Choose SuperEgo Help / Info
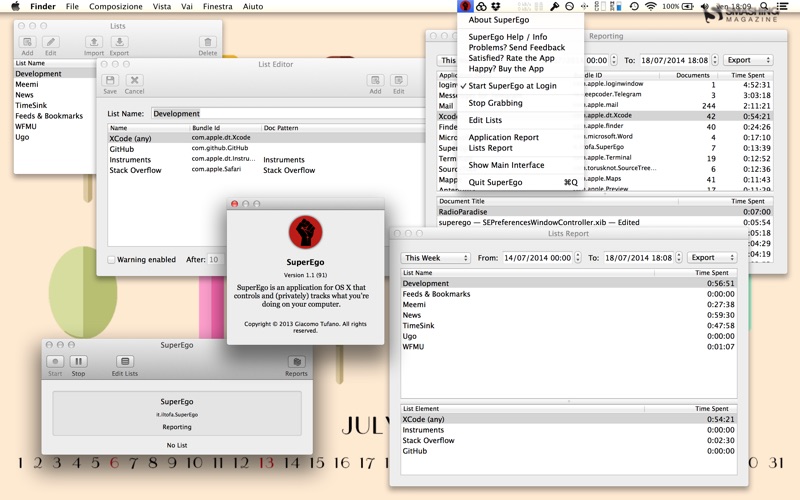This screenshot has width=800, height=500. click(x=508, y=37)
